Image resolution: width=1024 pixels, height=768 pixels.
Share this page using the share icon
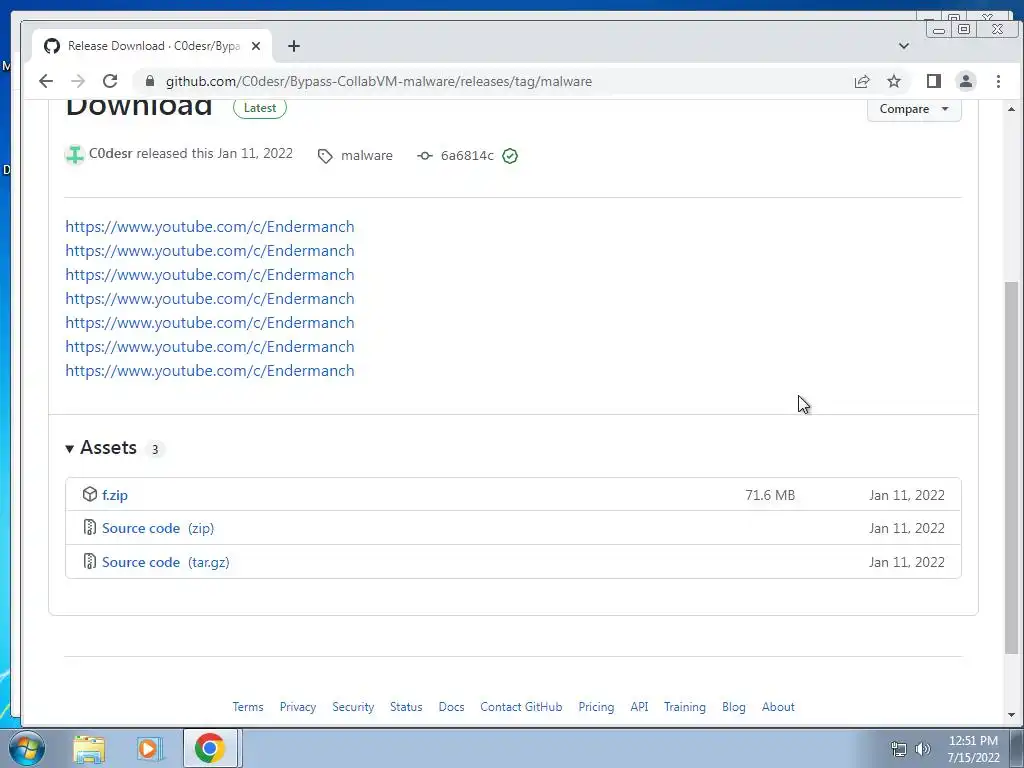(862, 81)
